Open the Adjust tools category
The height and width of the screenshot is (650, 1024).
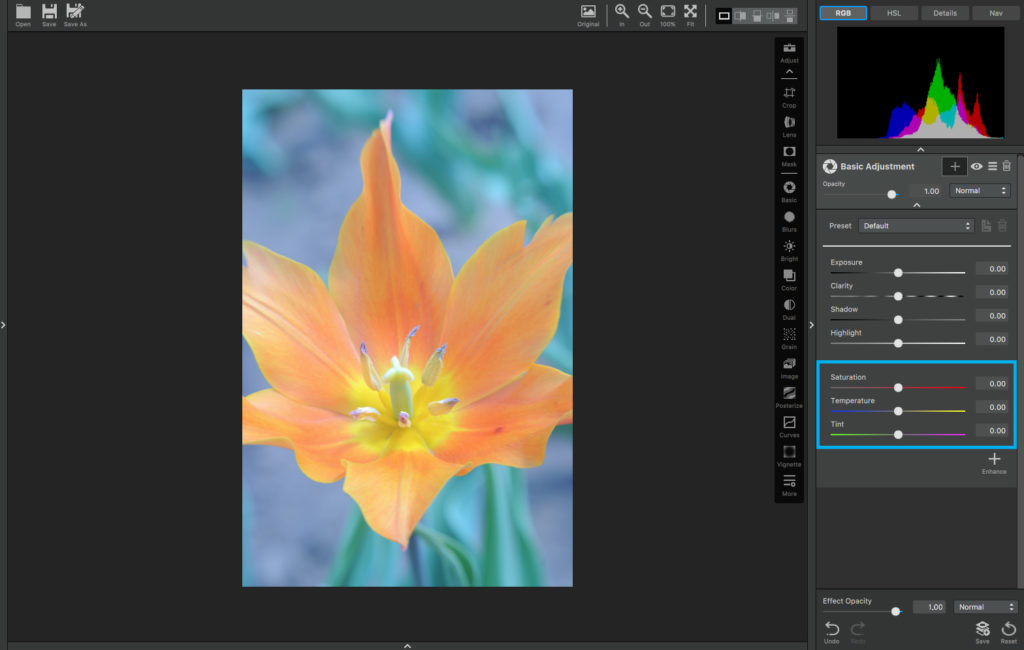click(789, 49)
